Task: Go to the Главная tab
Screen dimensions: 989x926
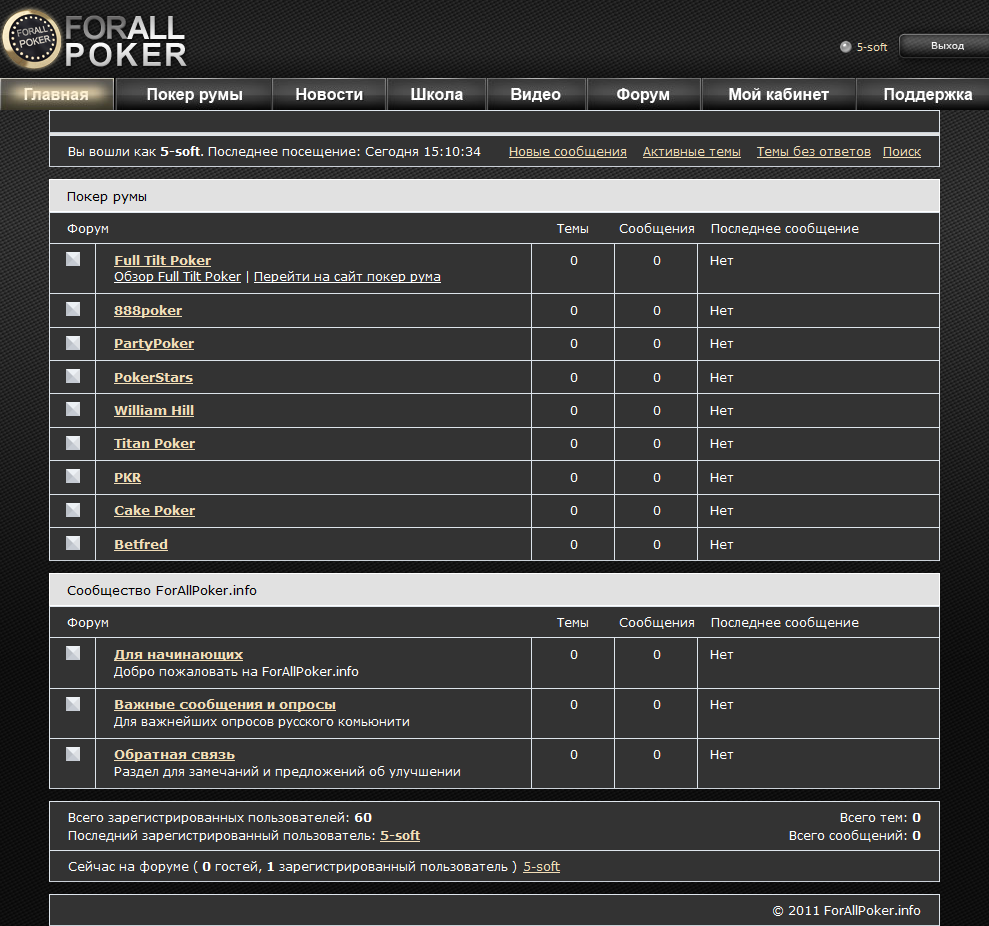Action: pos(57,95)
